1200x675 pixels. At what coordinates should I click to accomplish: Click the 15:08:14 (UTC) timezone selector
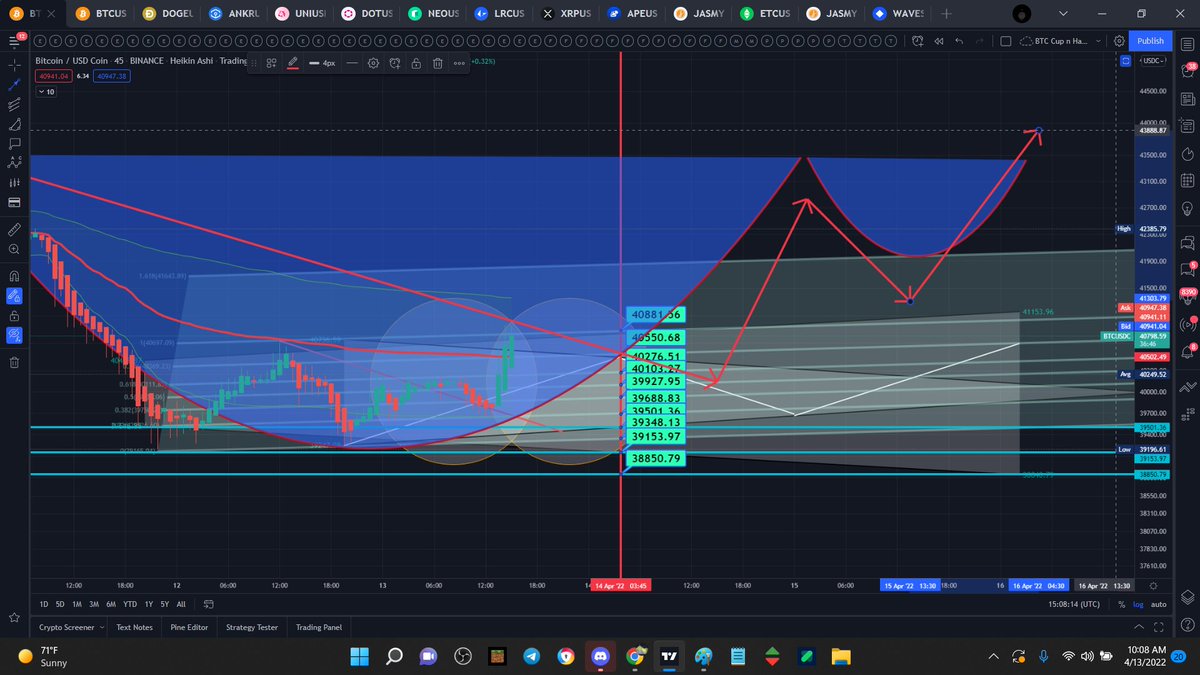pyautogui.click(x=1076, y=604)
